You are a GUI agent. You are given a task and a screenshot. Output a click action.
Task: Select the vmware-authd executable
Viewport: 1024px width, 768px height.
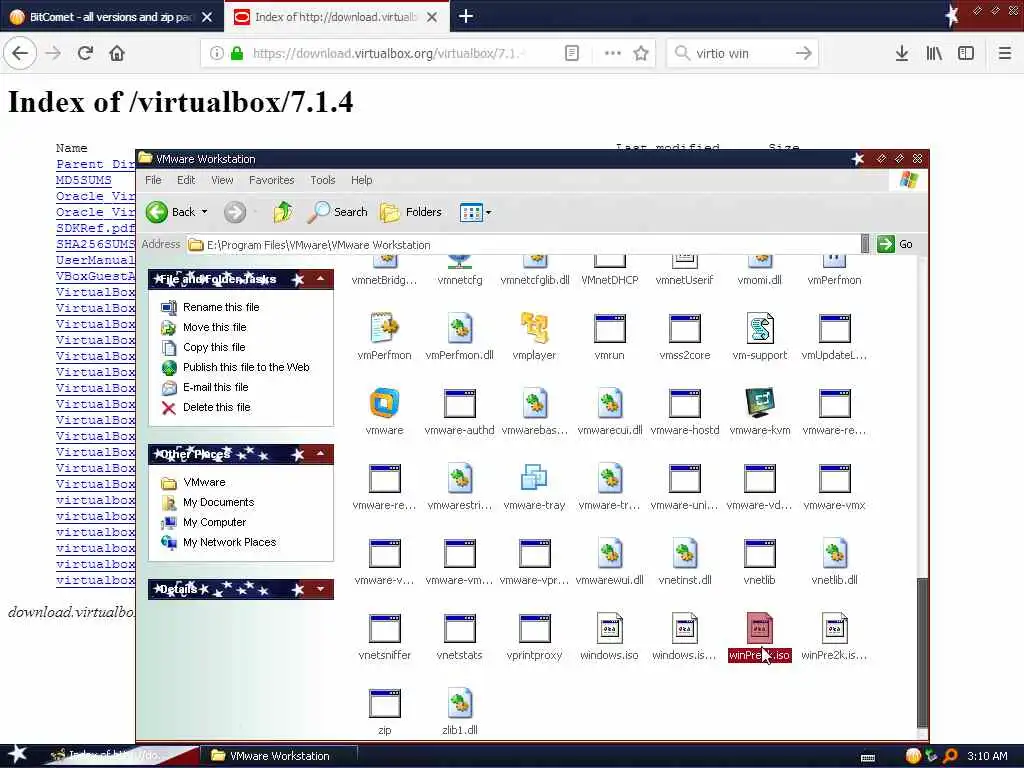point(459,403)
